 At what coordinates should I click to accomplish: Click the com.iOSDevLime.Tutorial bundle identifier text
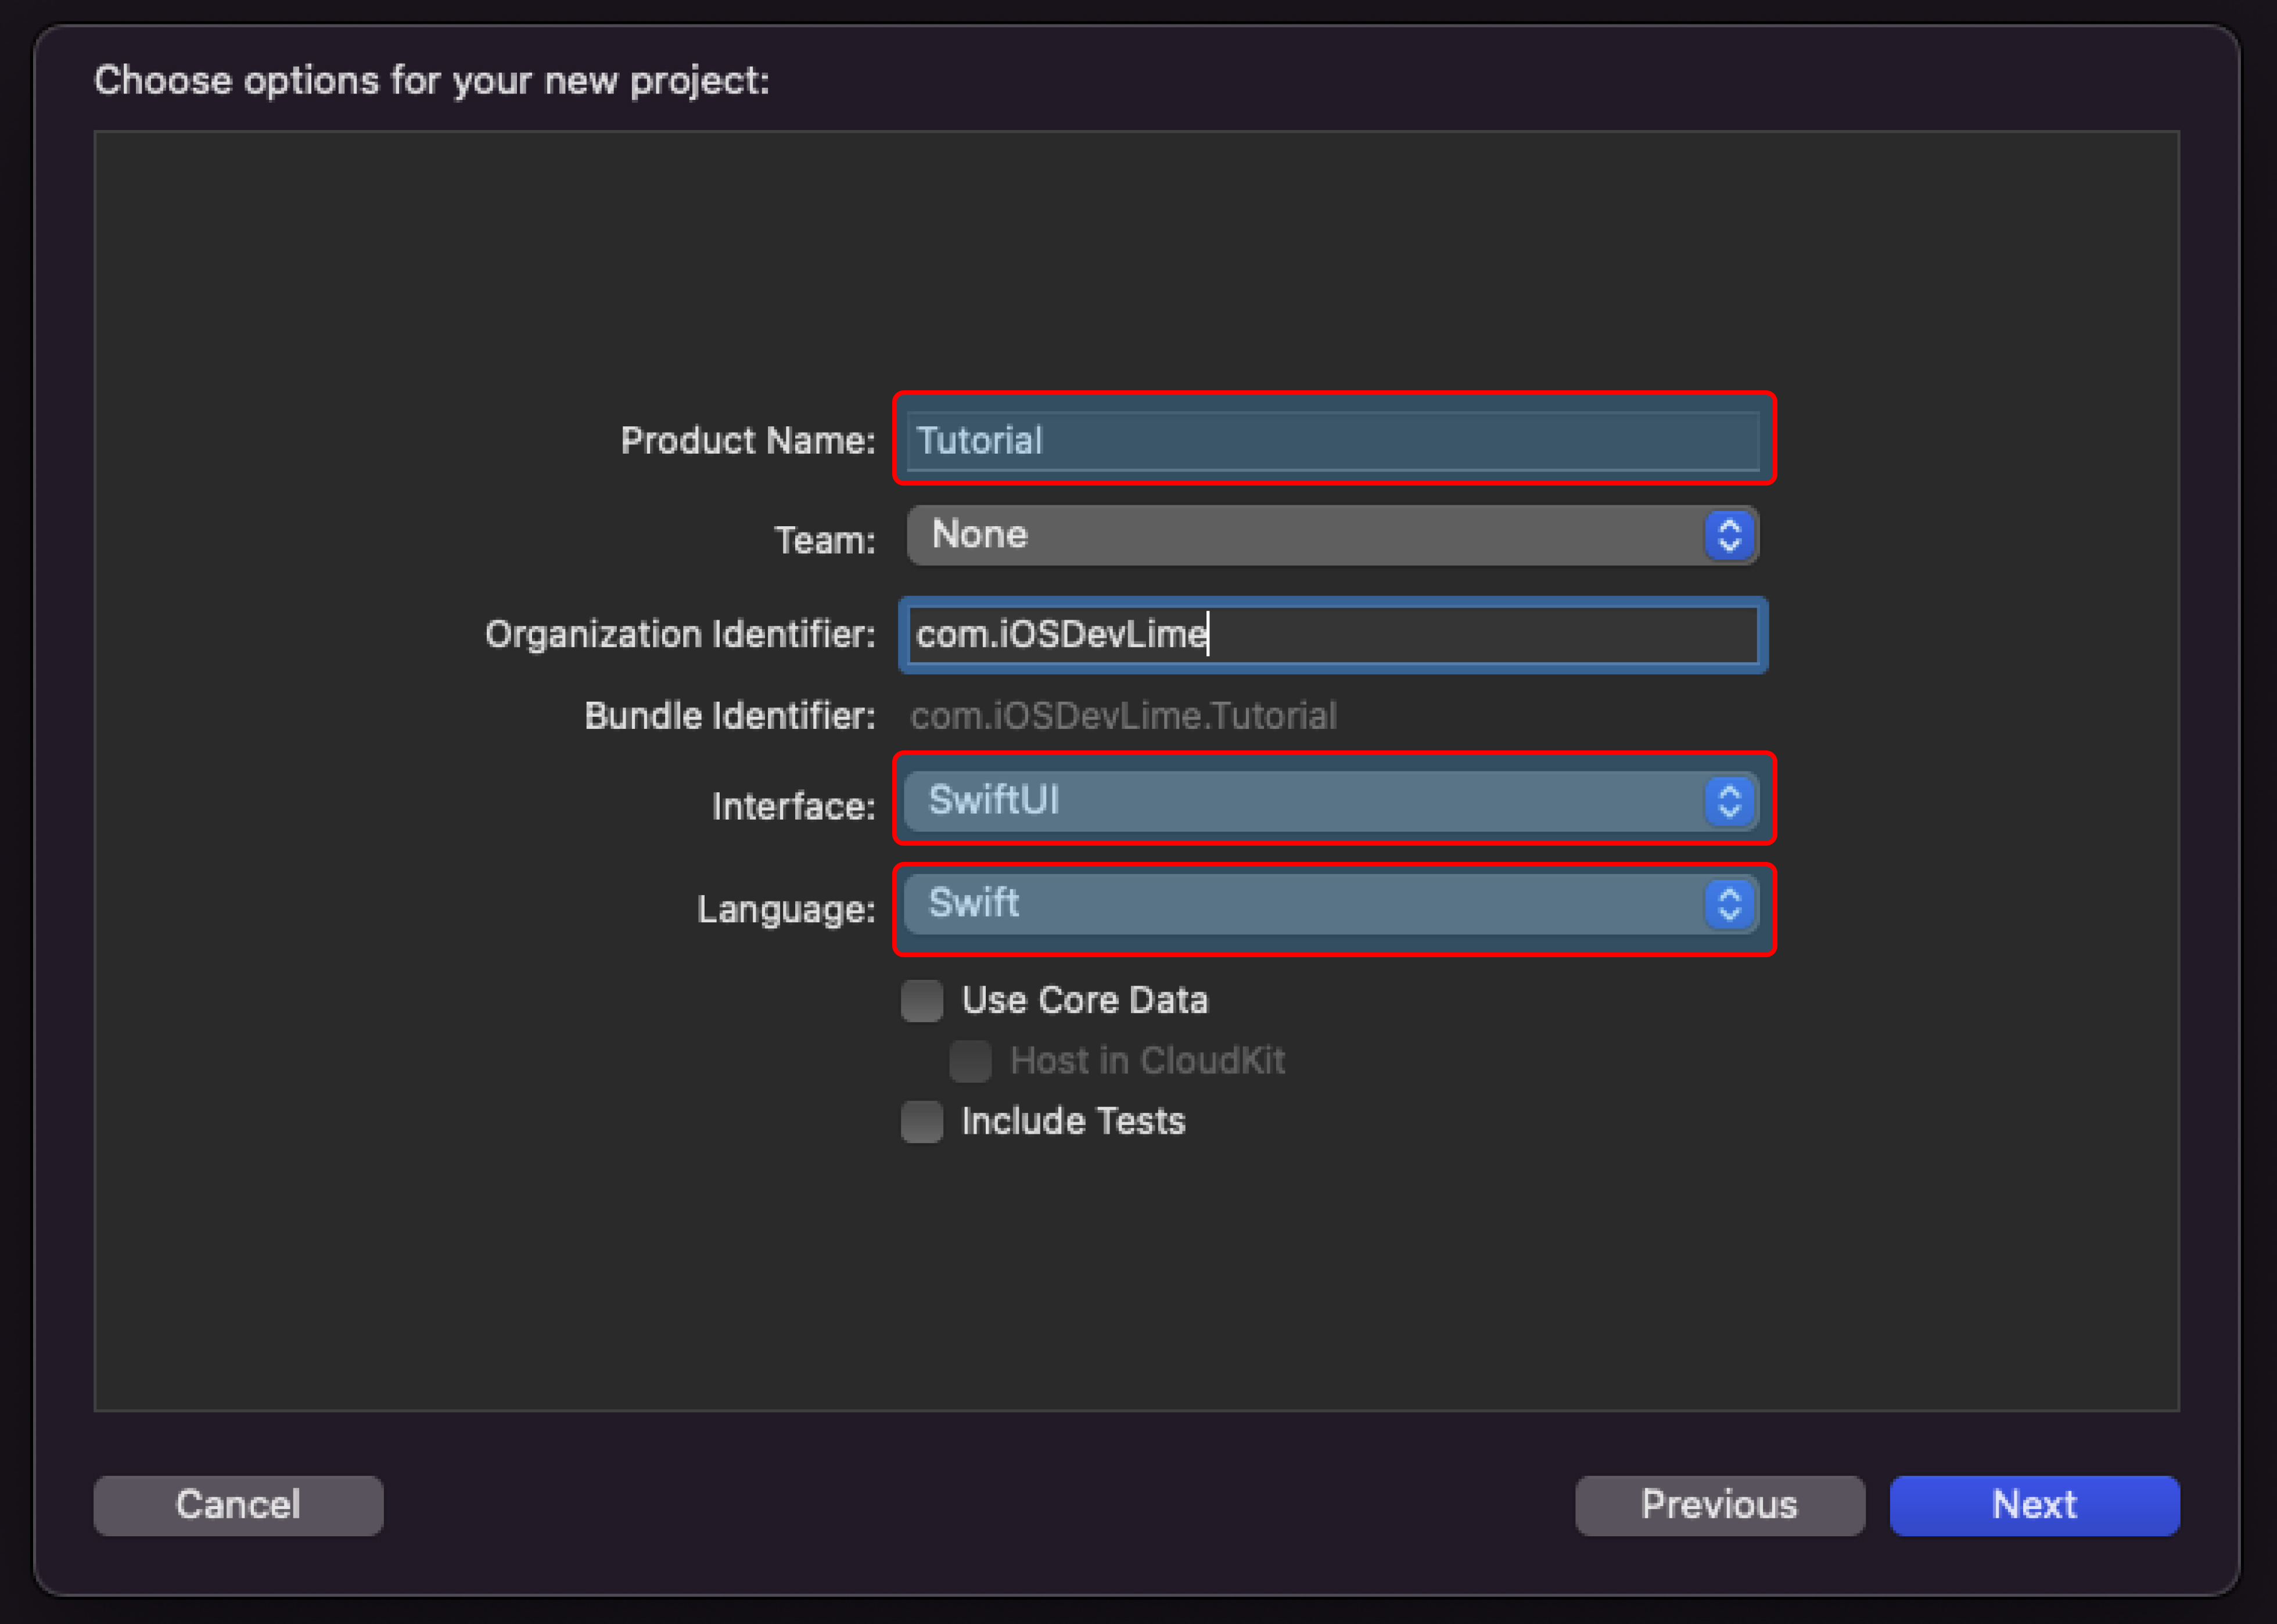click(x=1122, y=716)
